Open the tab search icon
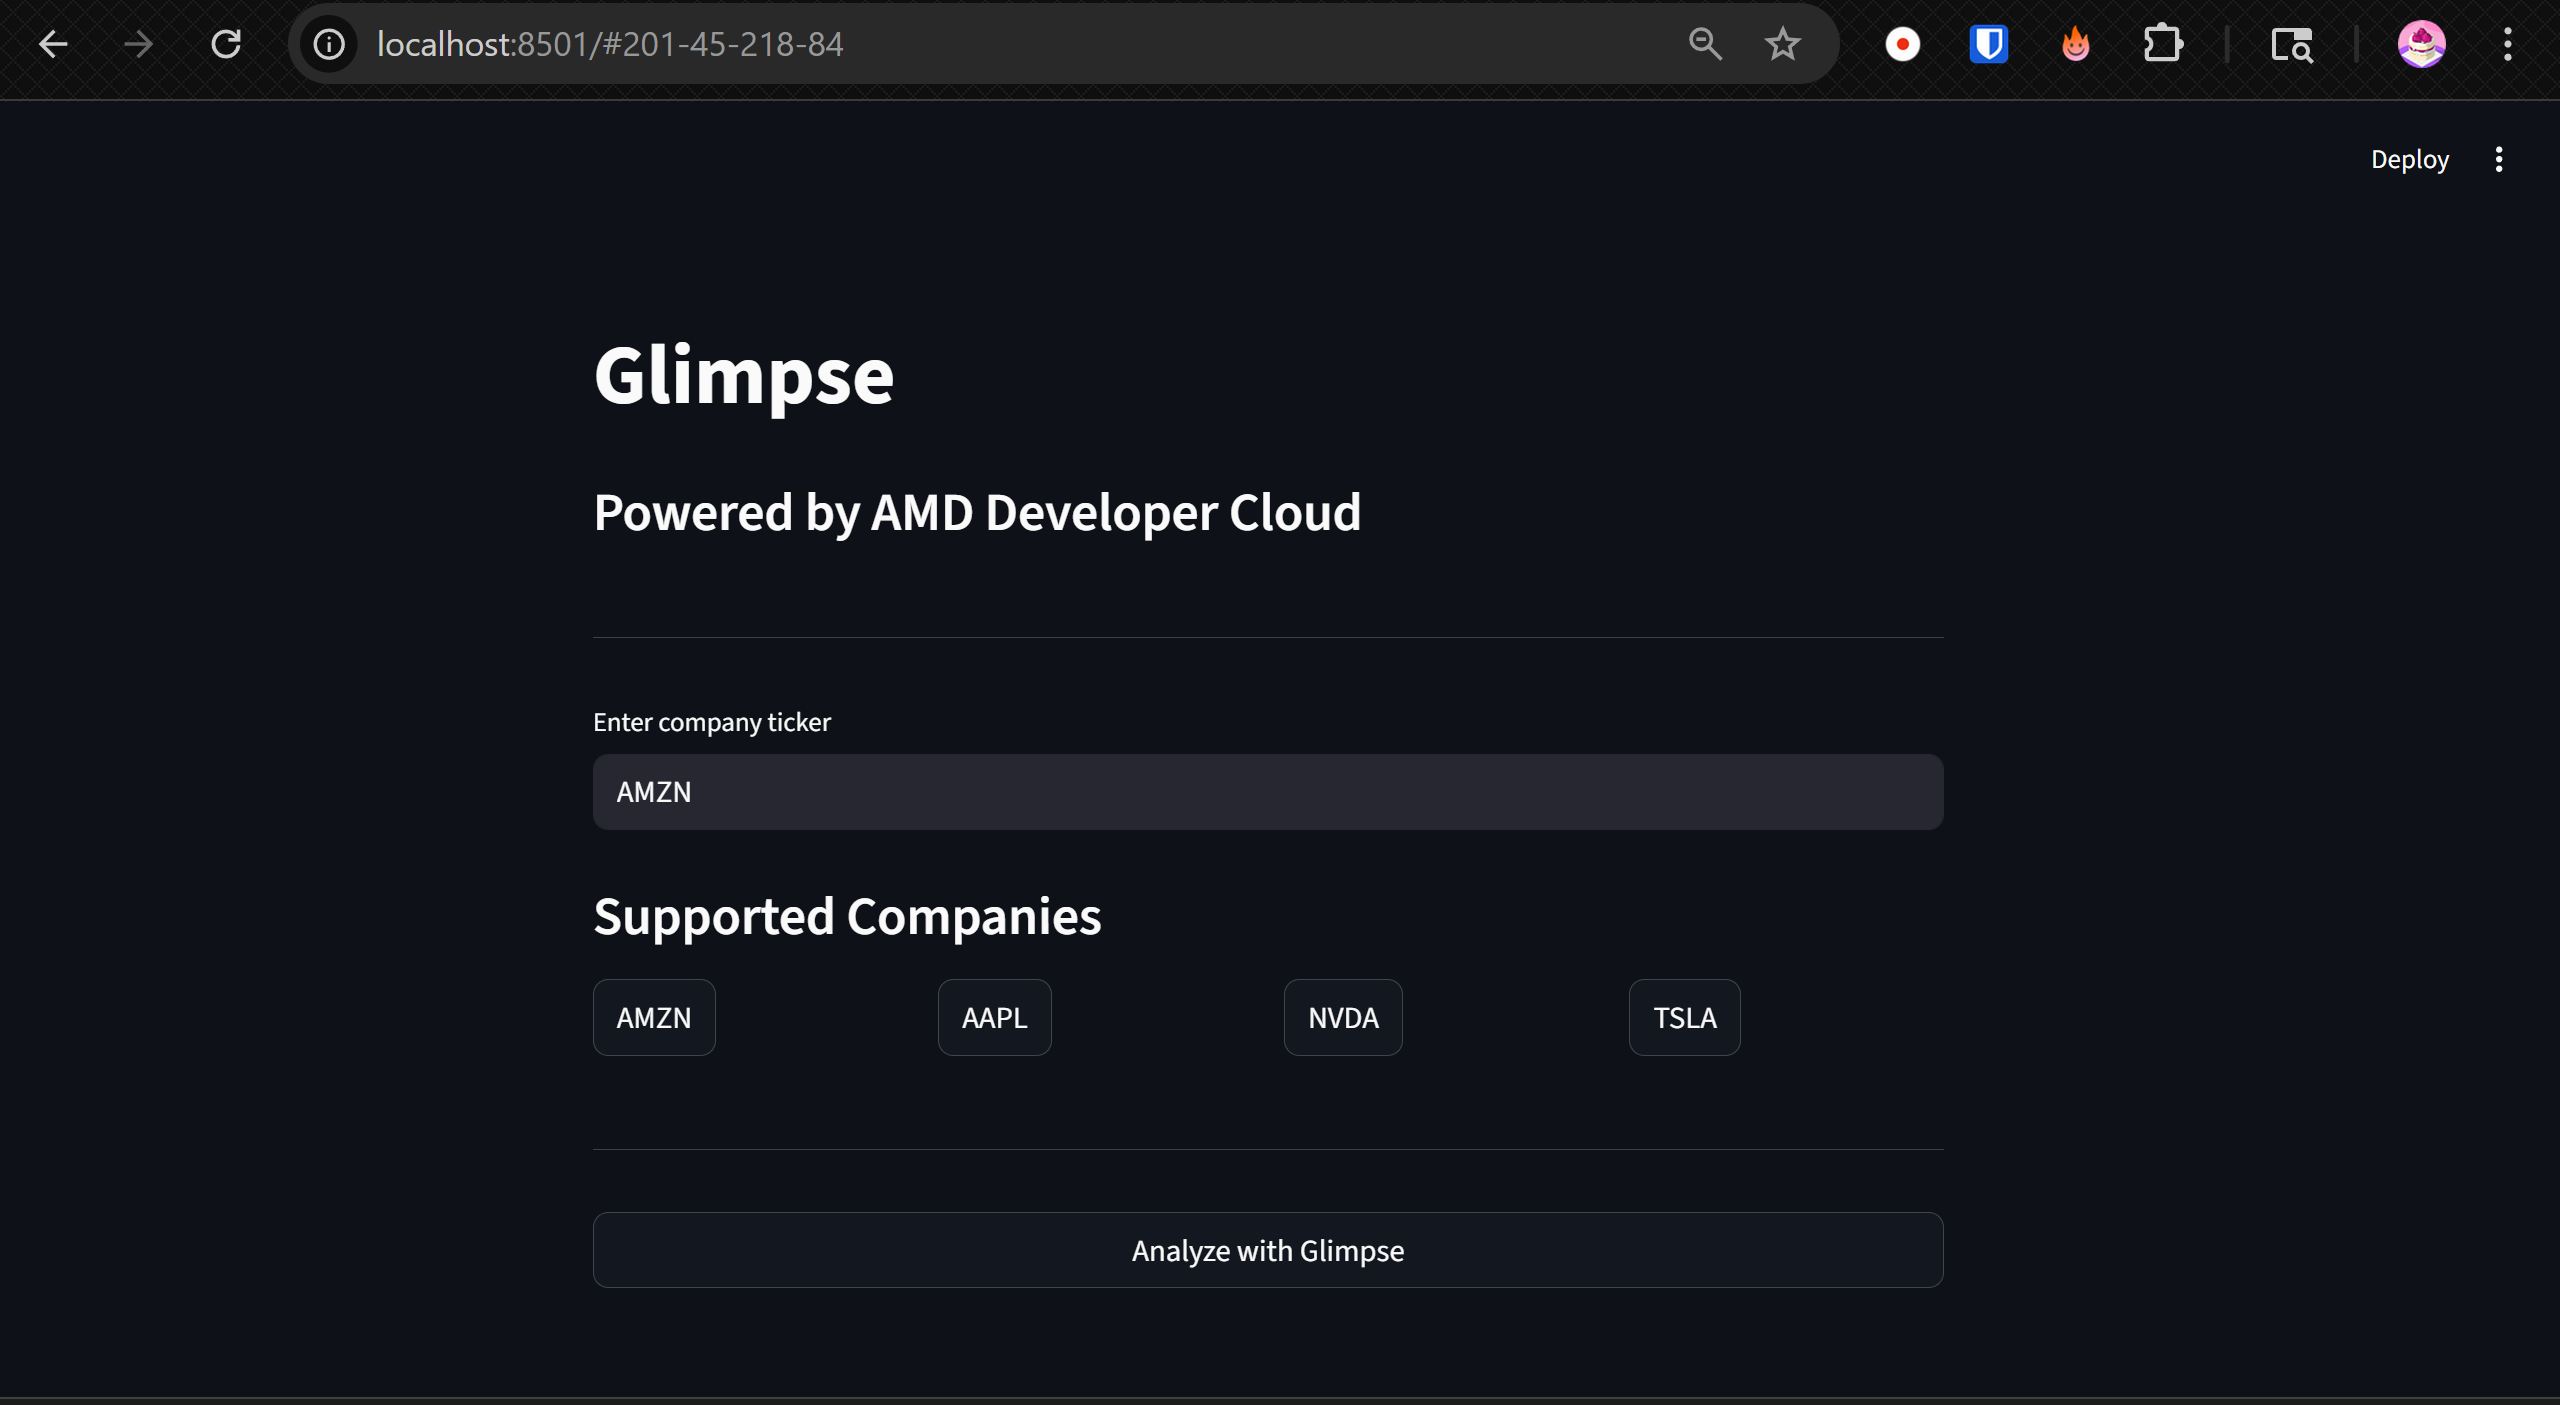Viewport: 2560px width, 1405px height. pos(2291,44)
